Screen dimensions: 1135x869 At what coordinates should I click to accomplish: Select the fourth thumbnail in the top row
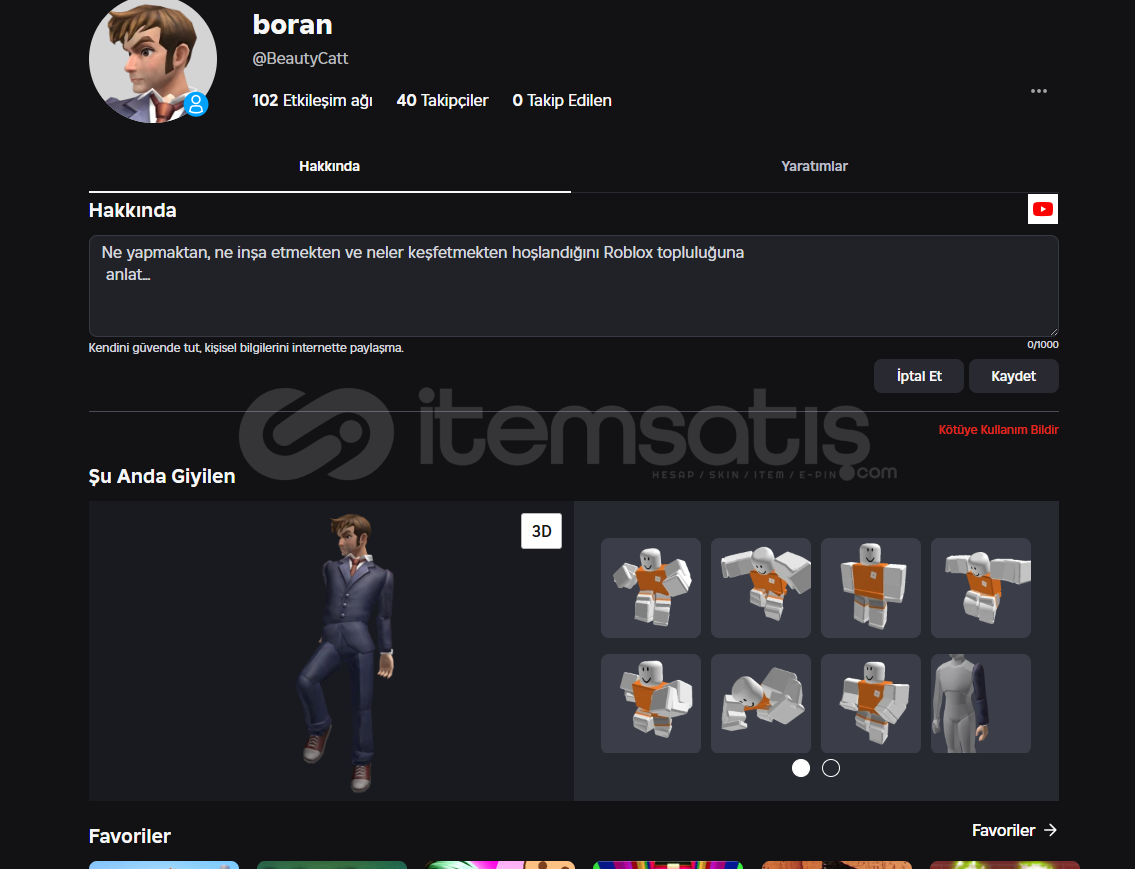[981, 588]
